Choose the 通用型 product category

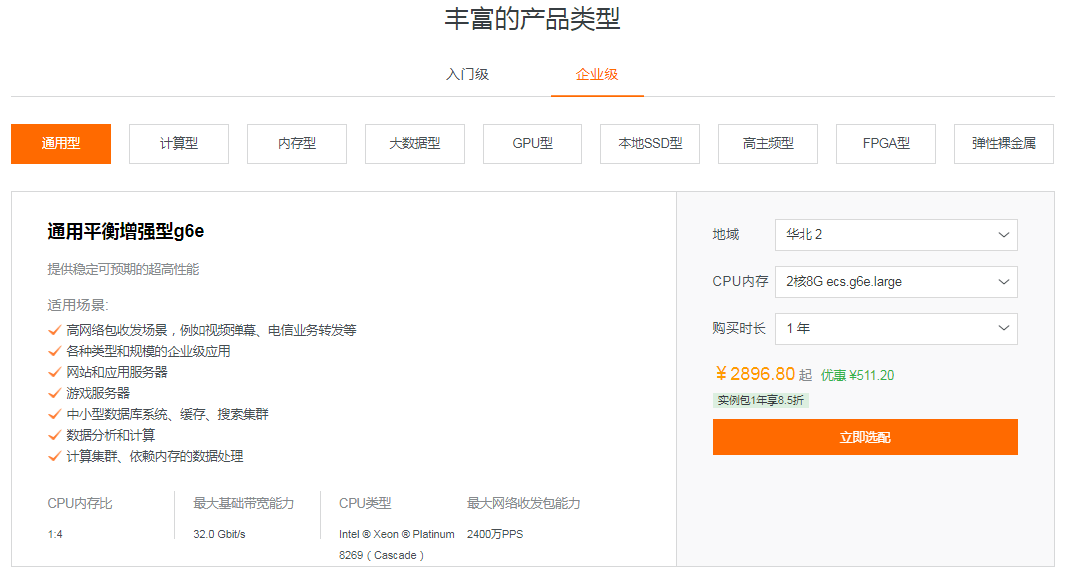pos(61,144)
